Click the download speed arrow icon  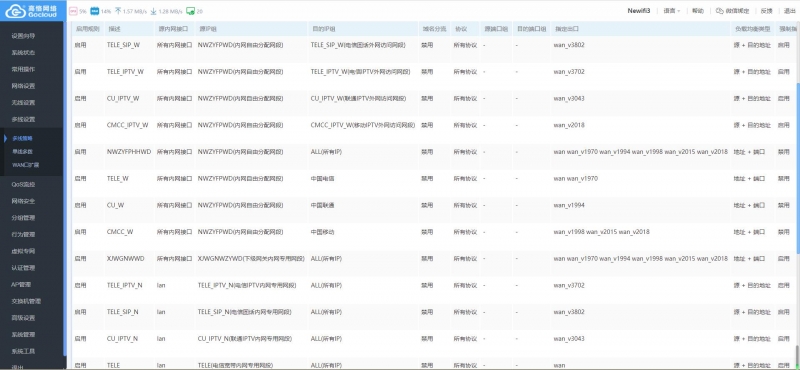click(154, 11)
